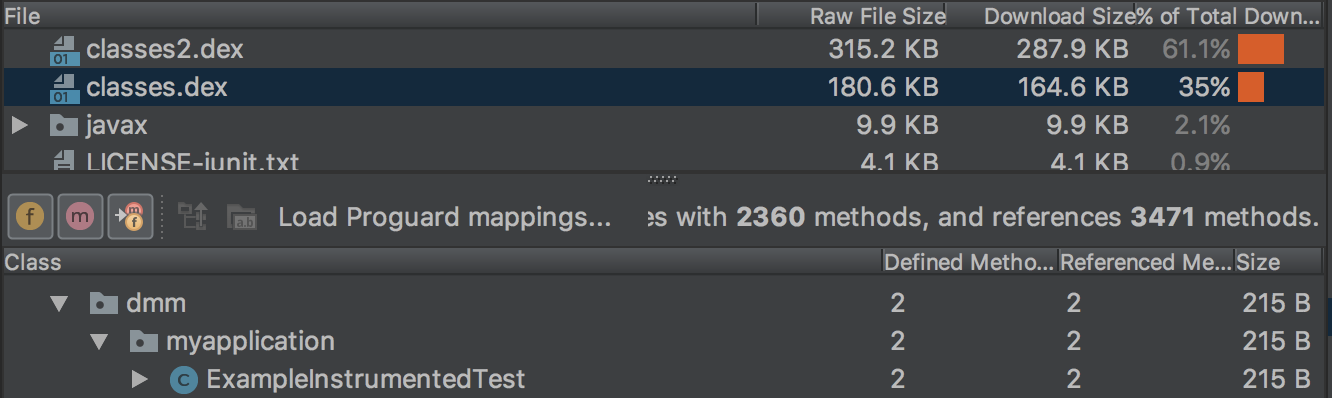Image resolution: width=1332 pixels, height=398 pixels.
Task: Collapse the dmm package node
Action: tap(59, 303)
